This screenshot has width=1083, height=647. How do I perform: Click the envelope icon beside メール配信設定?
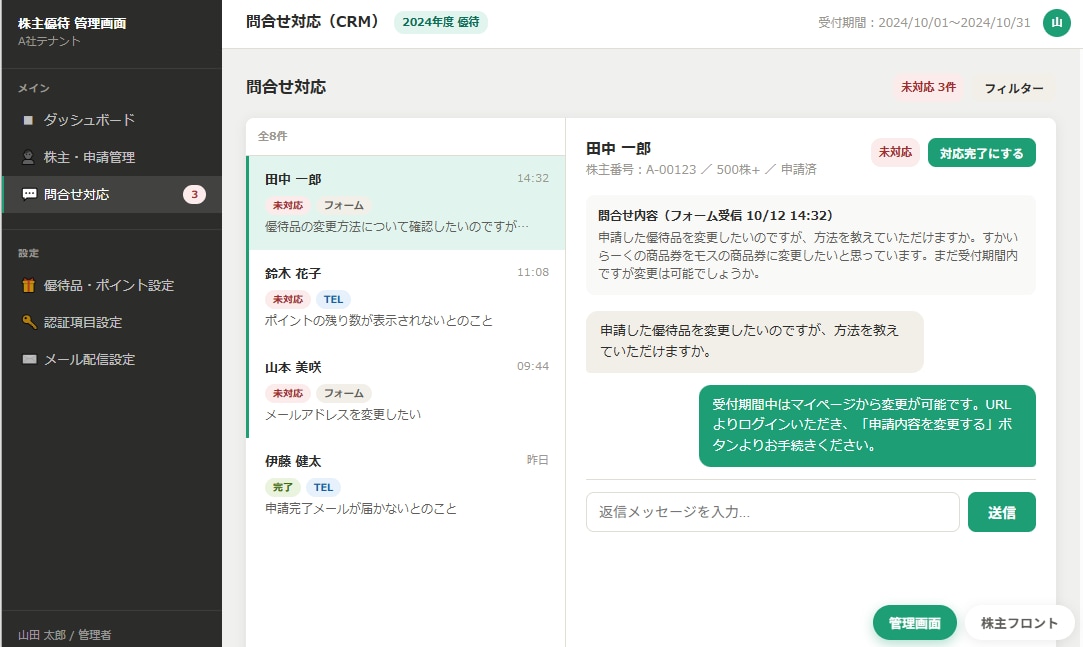click(x=29, y=359)
